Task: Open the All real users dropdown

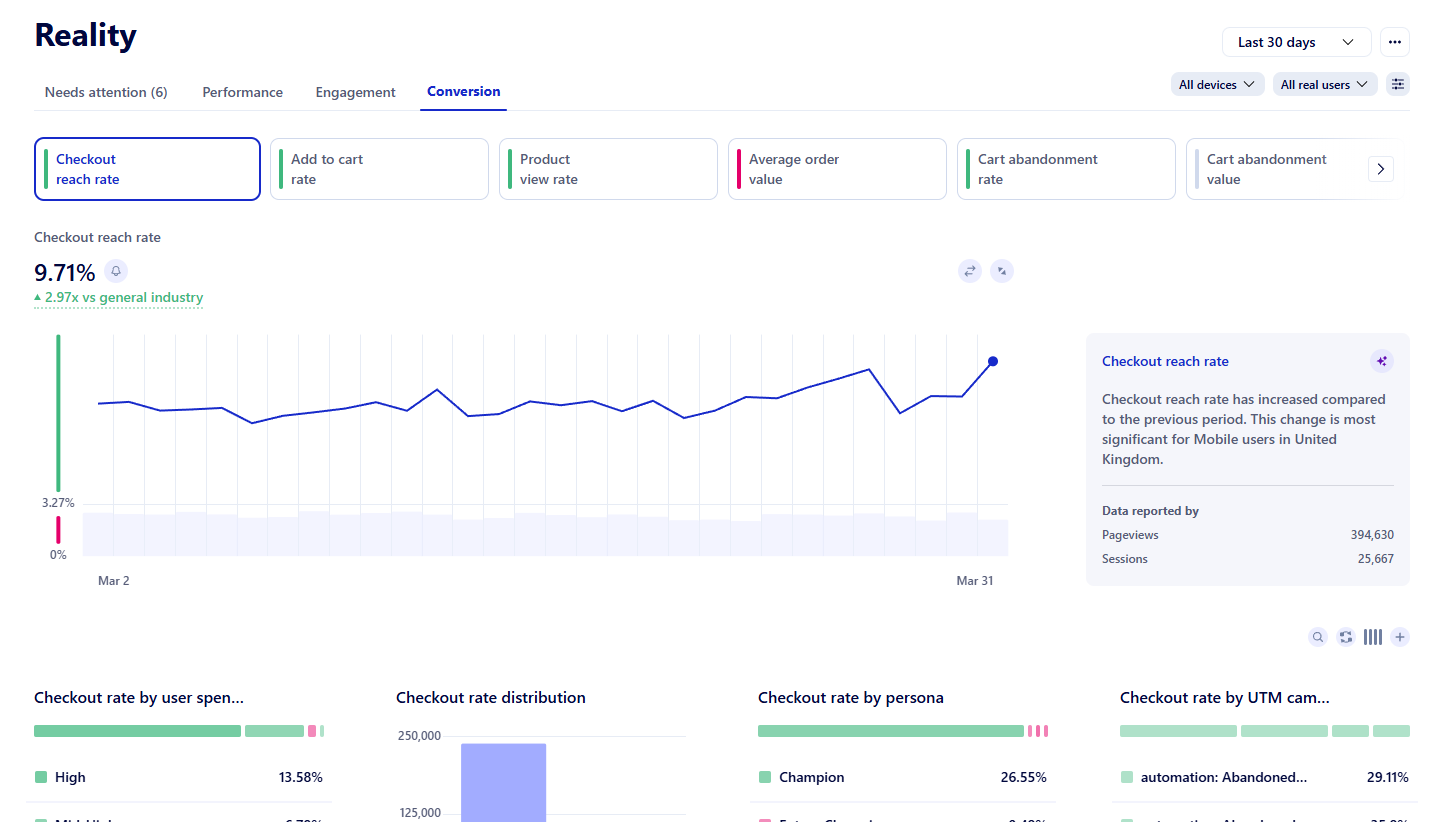Action: 1324,84
